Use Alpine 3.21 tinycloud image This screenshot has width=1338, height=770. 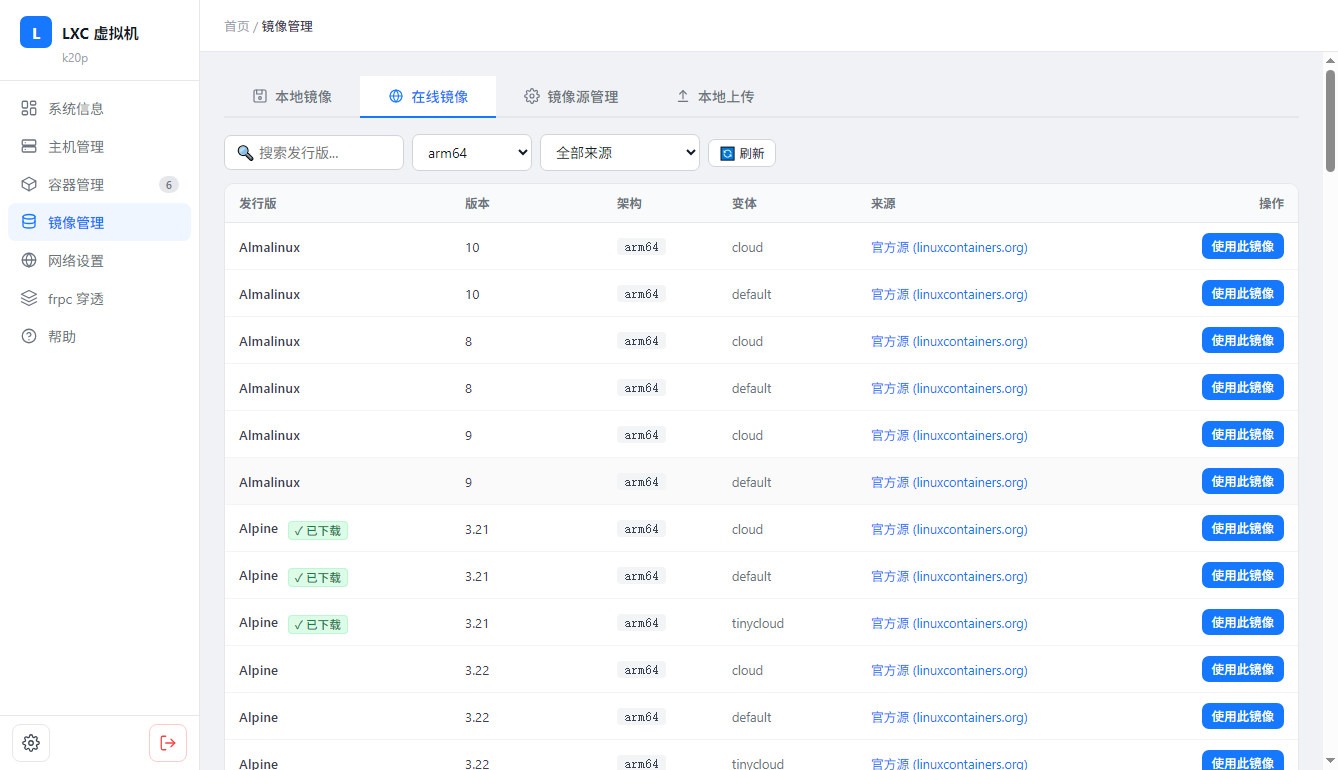click(1242, 622)
